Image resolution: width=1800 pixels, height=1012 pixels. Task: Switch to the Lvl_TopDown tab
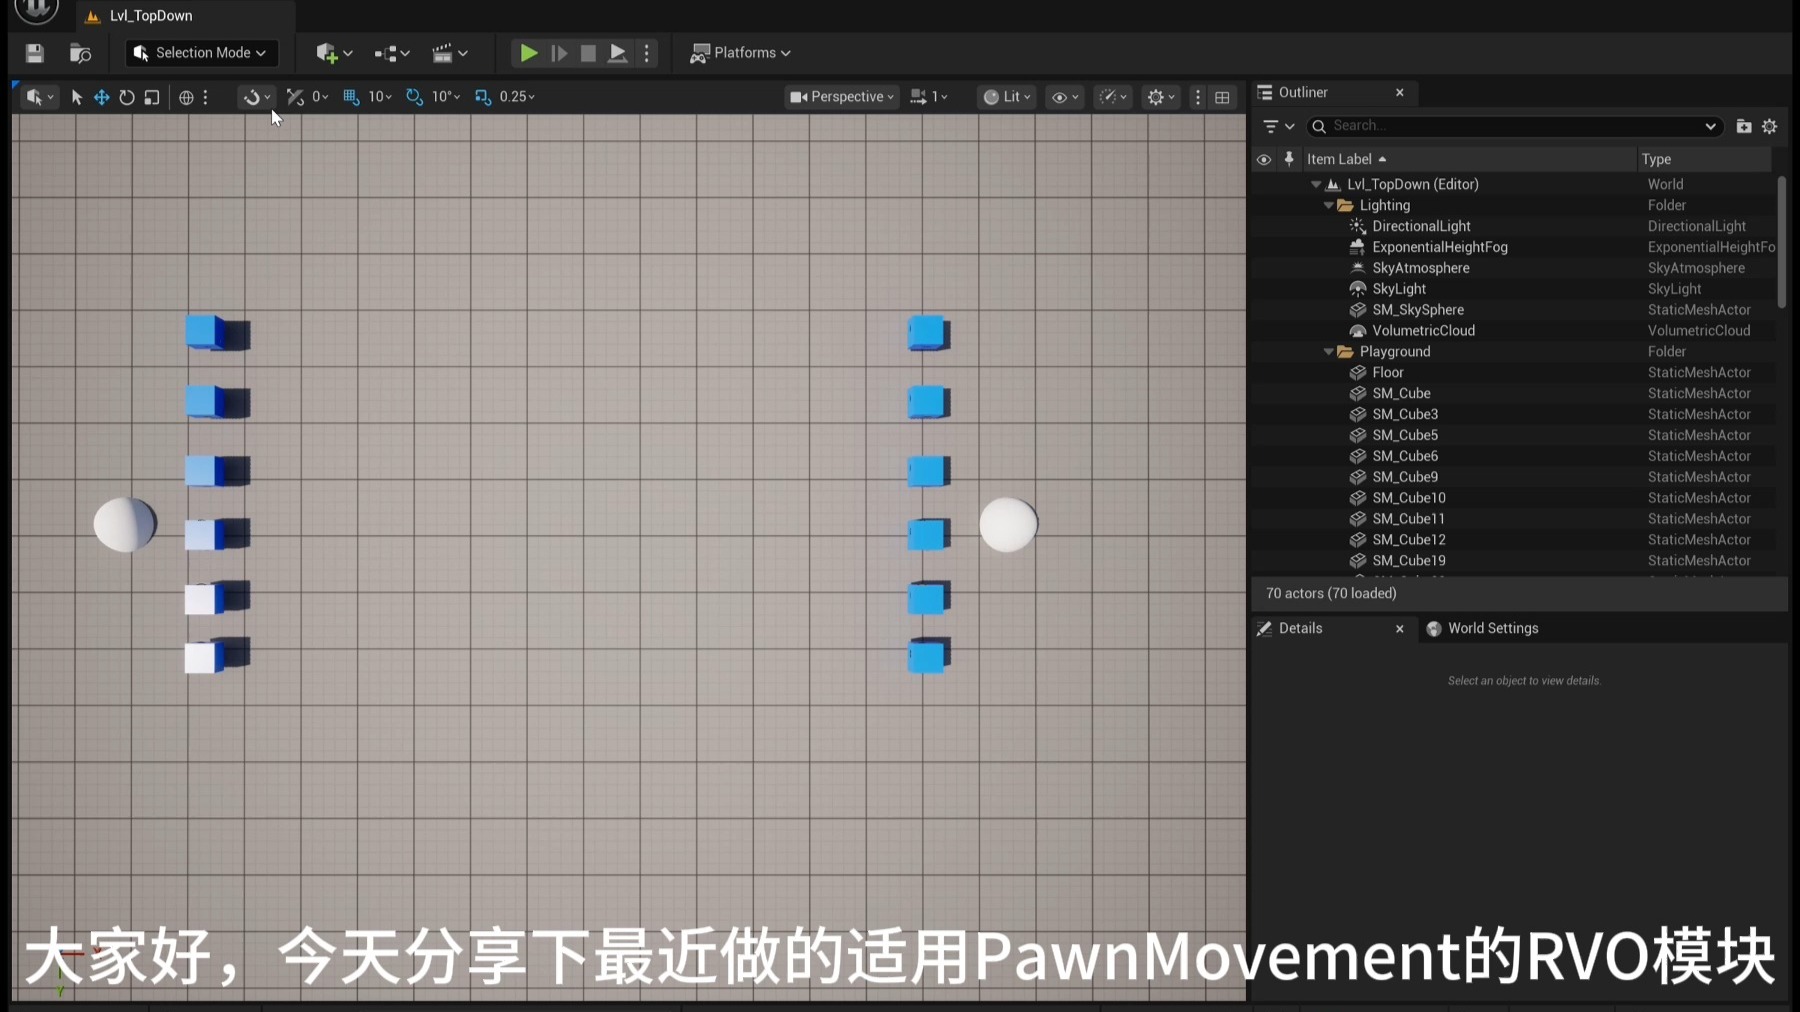[x=151, y=16]
